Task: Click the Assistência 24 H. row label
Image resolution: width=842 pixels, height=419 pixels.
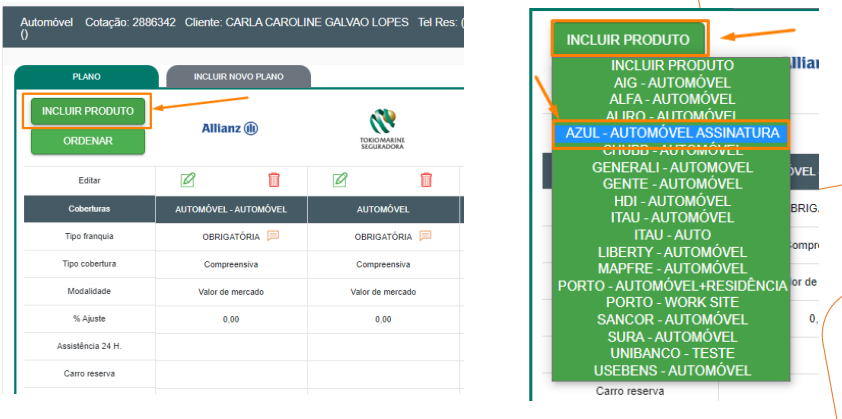Action: pyautogui.click(x=90, y=346)
